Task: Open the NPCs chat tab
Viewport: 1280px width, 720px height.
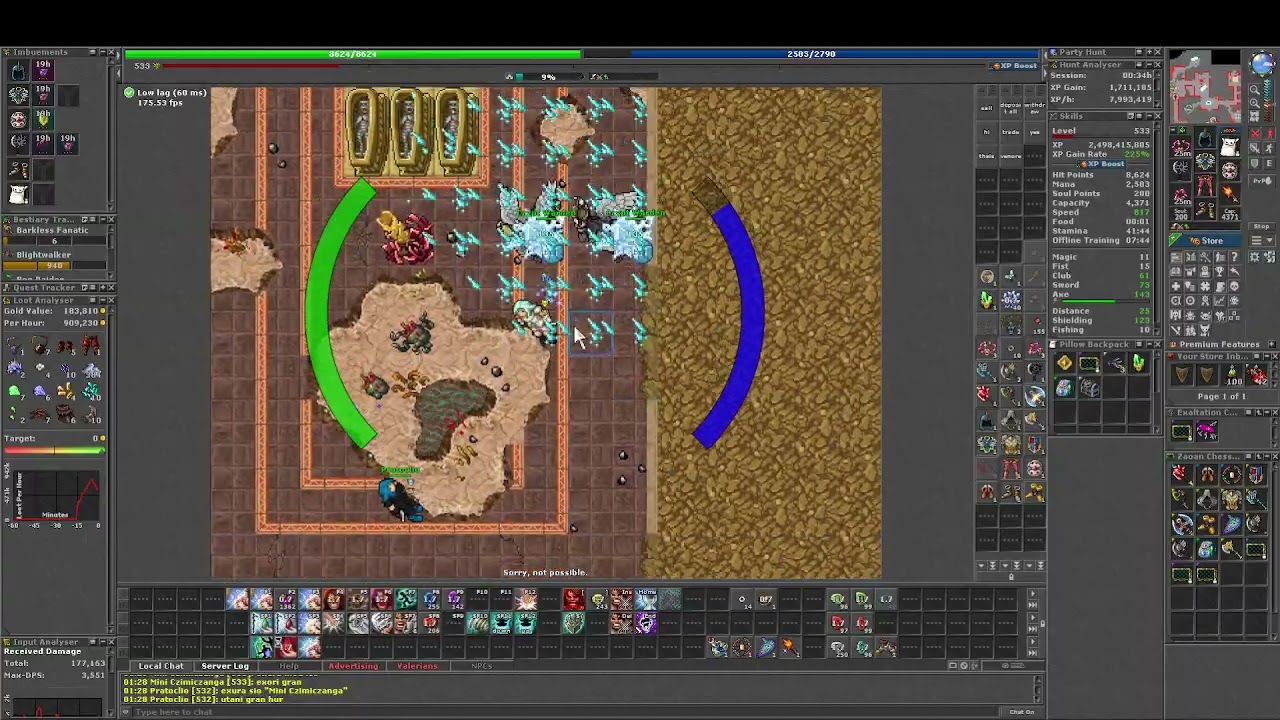Action: coord(481,666)
